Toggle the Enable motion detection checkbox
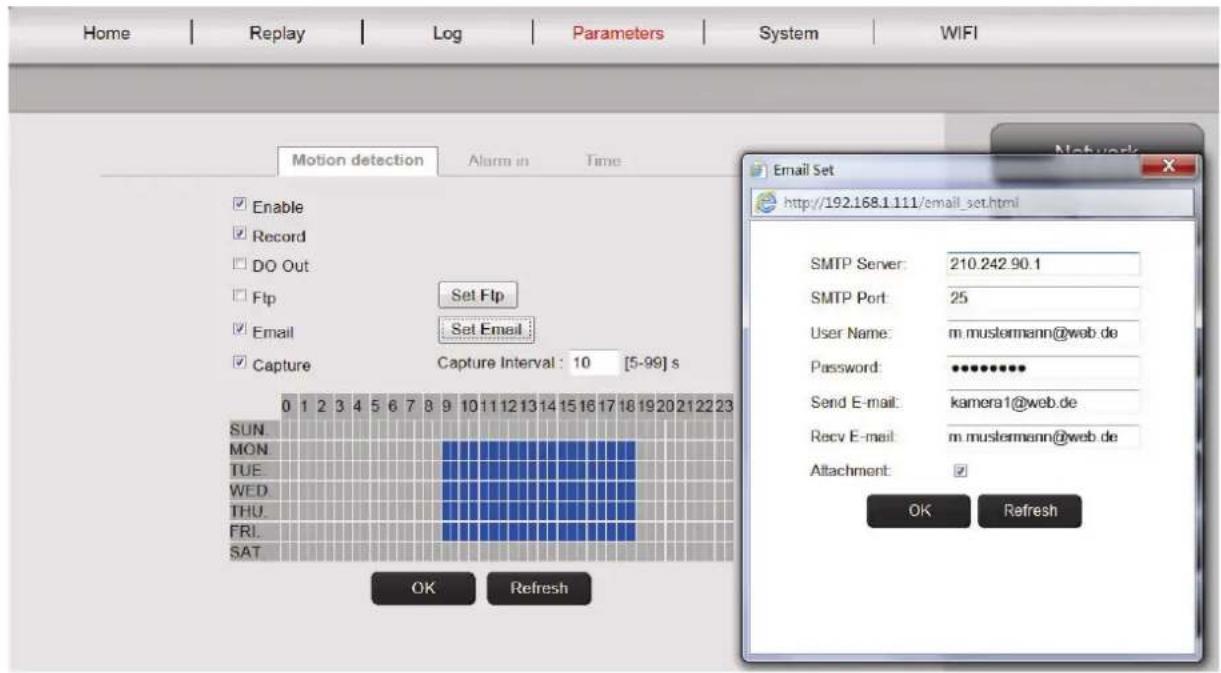The width and height of the screenshot is (1221, 673). click(x=239, y=206)
